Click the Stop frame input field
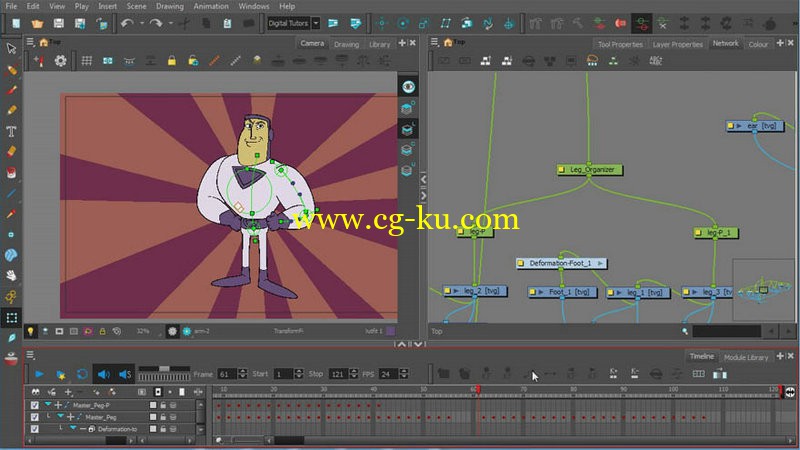800x450 pixels. (x=337, y=374)
